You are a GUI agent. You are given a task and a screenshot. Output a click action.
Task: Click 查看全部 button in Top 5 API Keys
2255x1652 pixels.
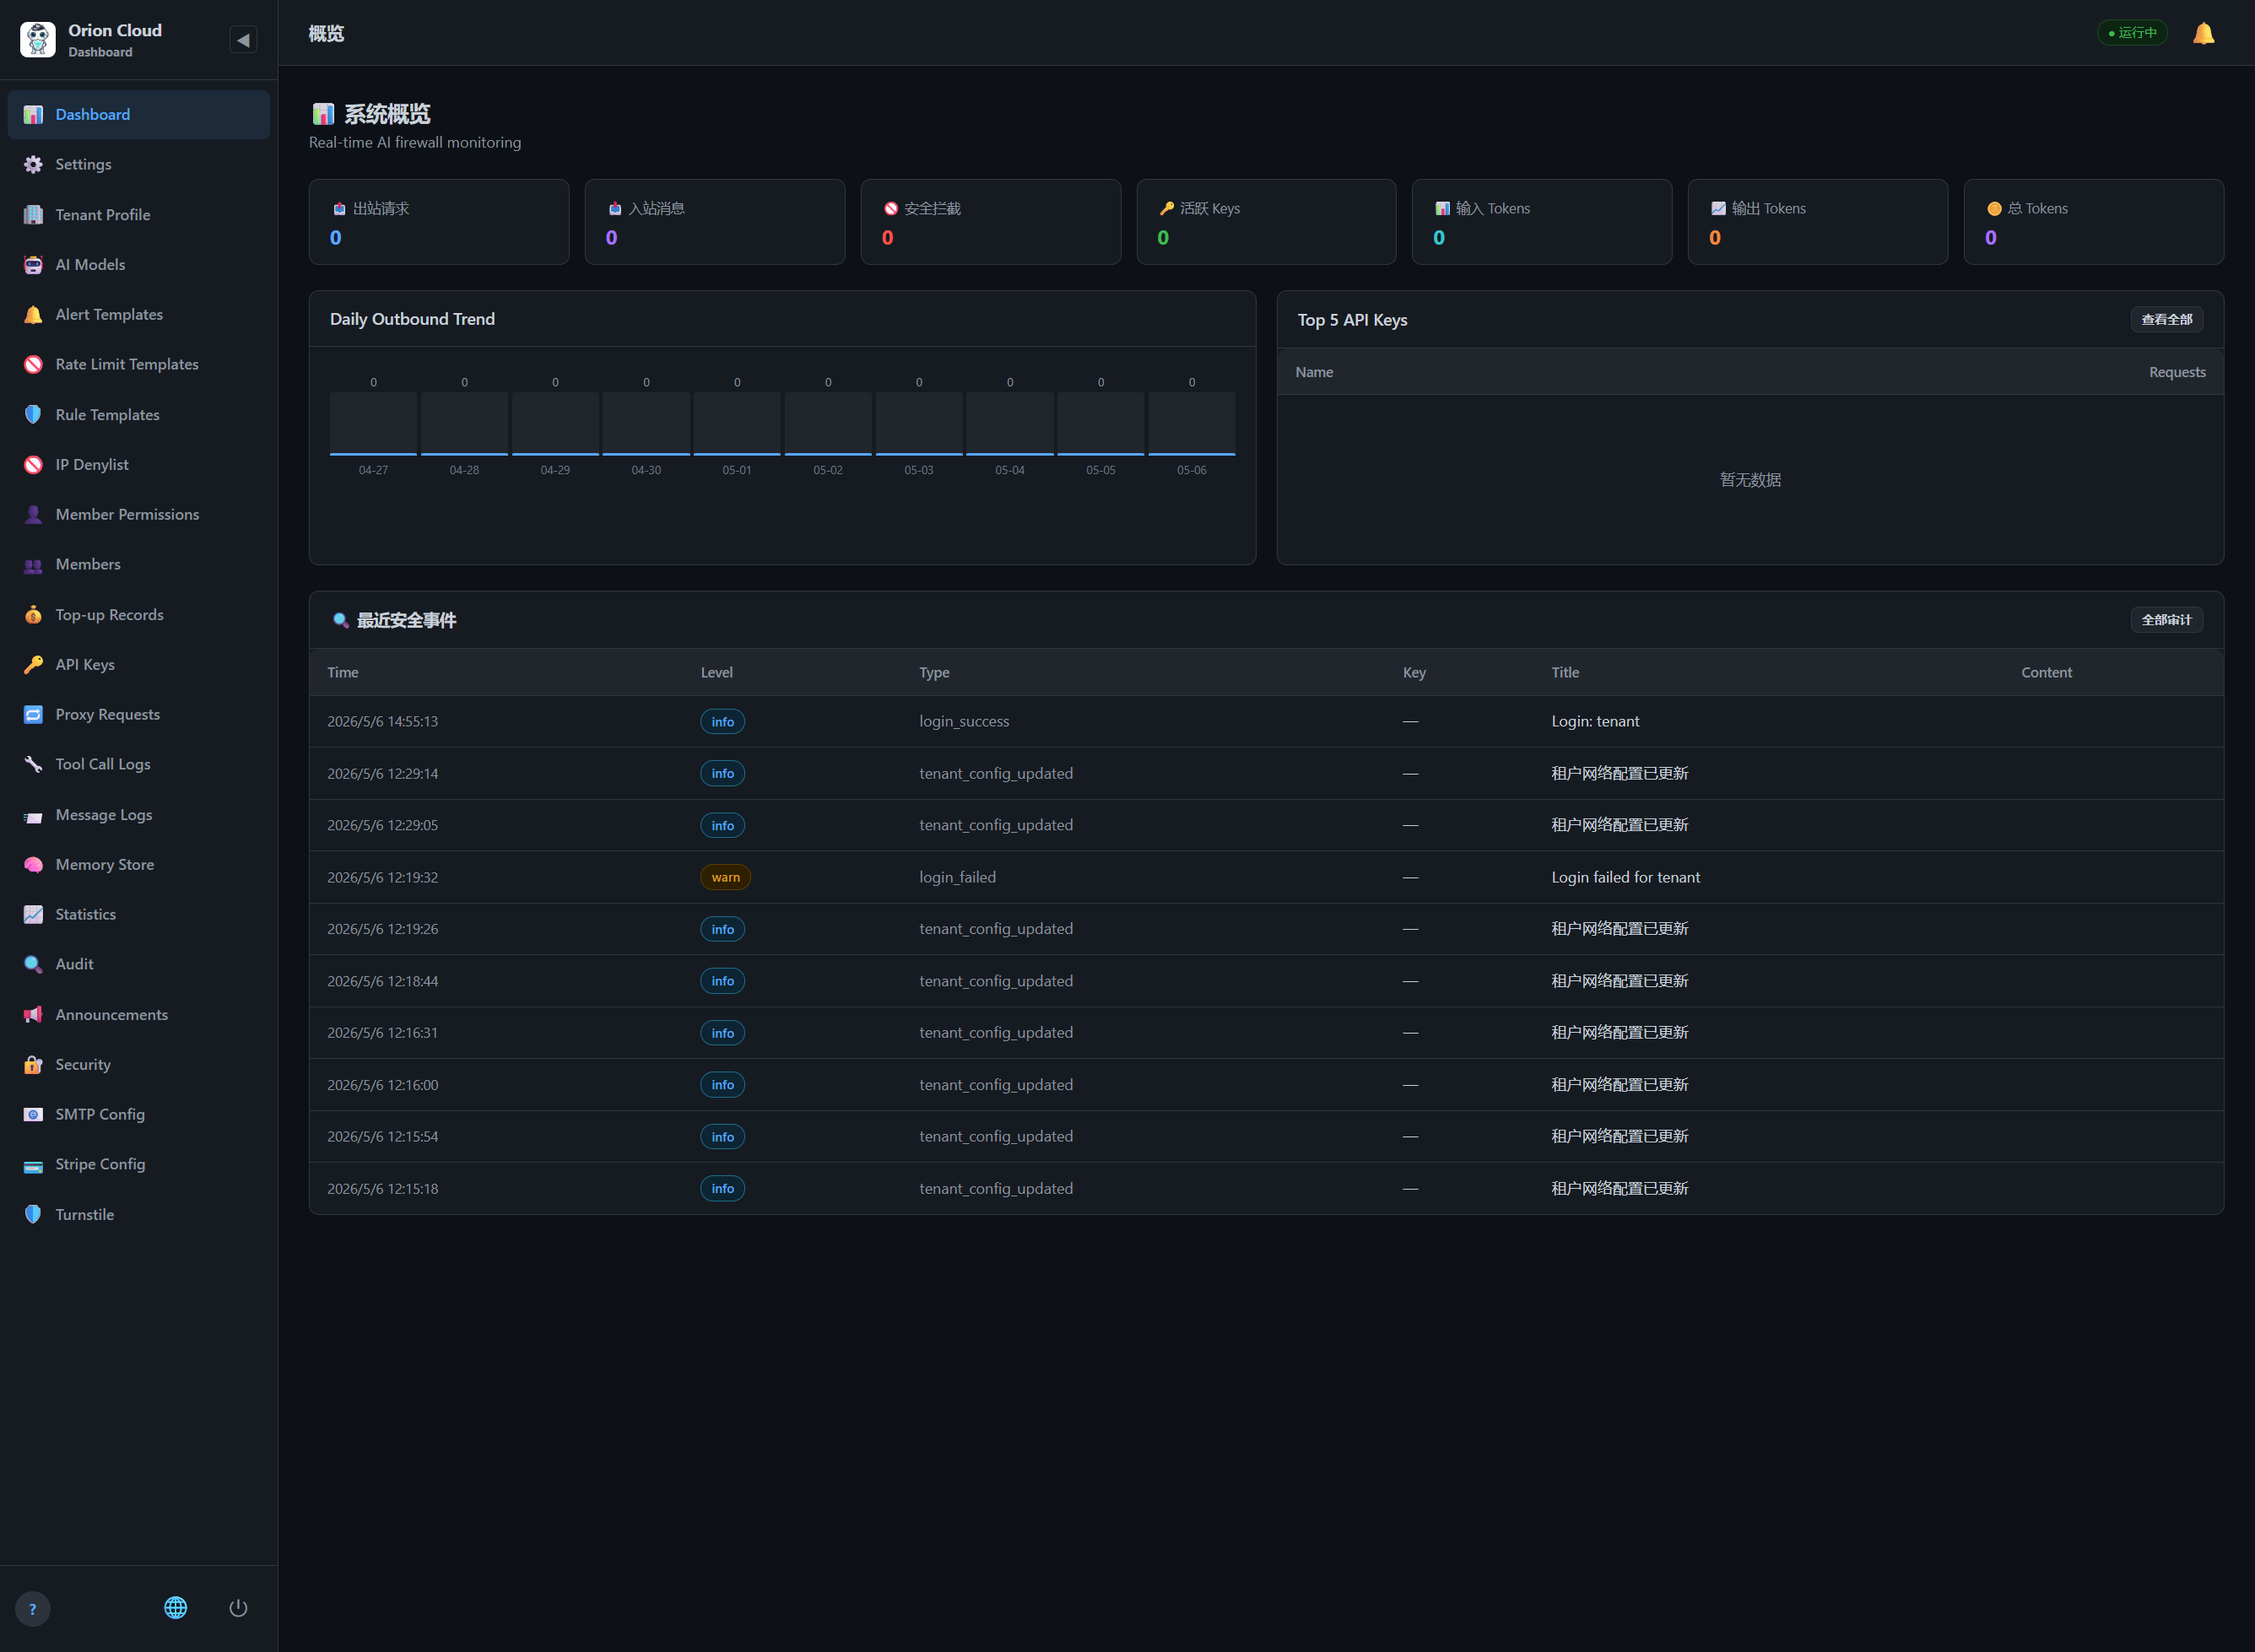tap(2166, 320)
